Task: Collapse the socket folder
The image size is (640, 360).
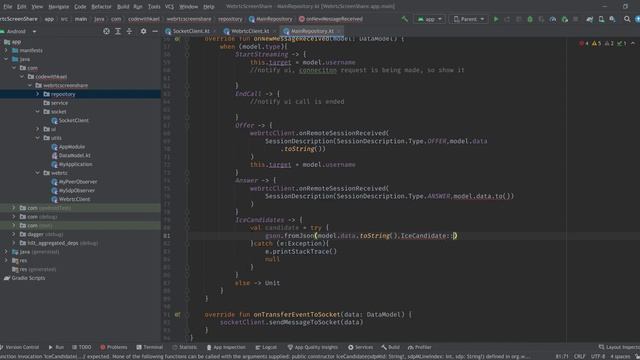Action: (38, 111)
